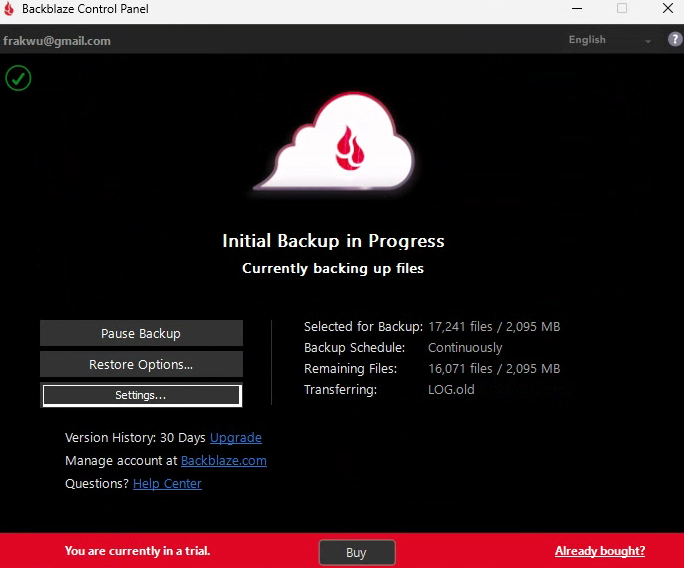The height and width of the screenshot is (568, 684).
Task: Click the Upgrade version history link
Action: [236, 438]
